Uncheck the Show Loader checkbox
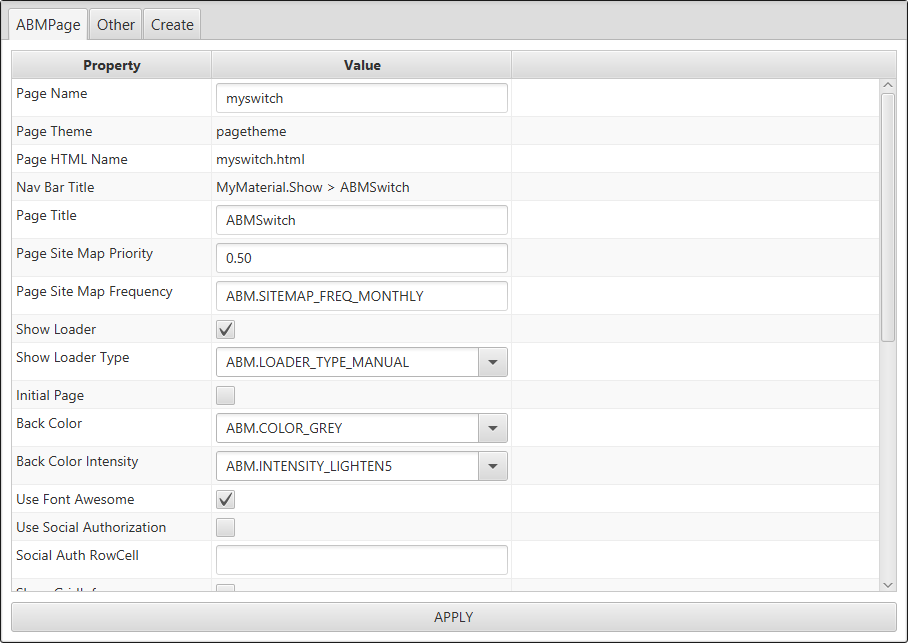Image resolution: width=908 pixels, height=643 pixels. pyautogui.click(x=226, y=330)
